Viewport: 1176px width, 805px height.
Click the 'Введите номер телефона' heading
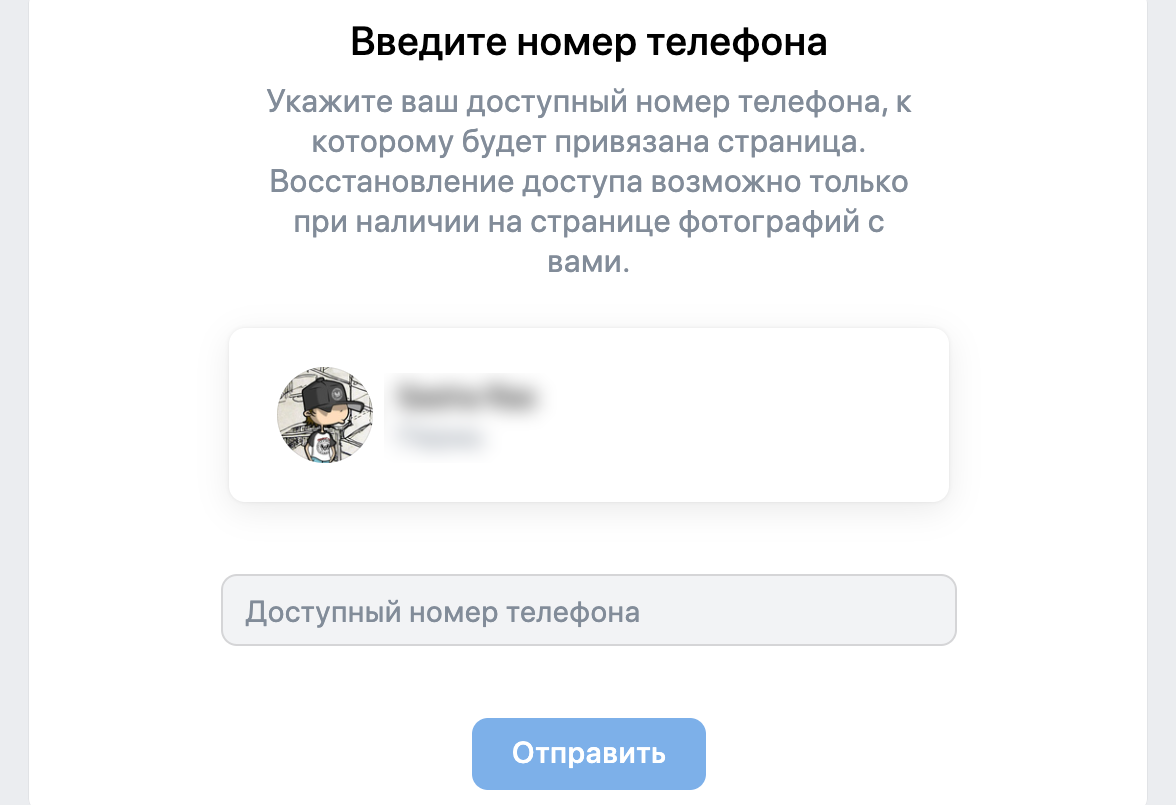588,40
